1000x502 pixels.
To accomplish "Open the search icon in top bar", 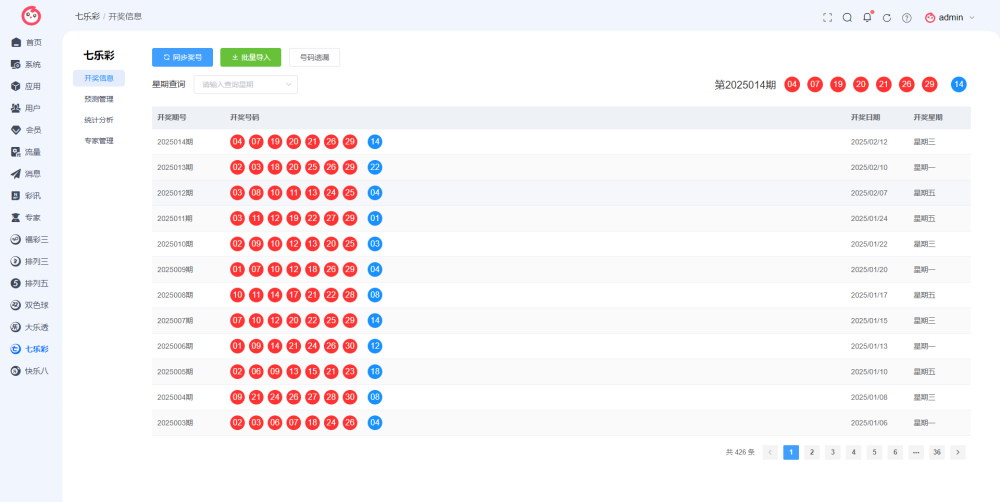I will coord(847,18).
